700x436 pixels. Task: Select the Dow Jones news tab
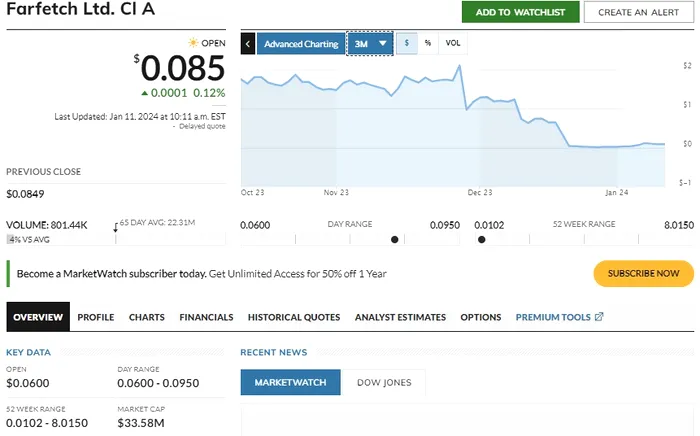click(x=384, y=383)
